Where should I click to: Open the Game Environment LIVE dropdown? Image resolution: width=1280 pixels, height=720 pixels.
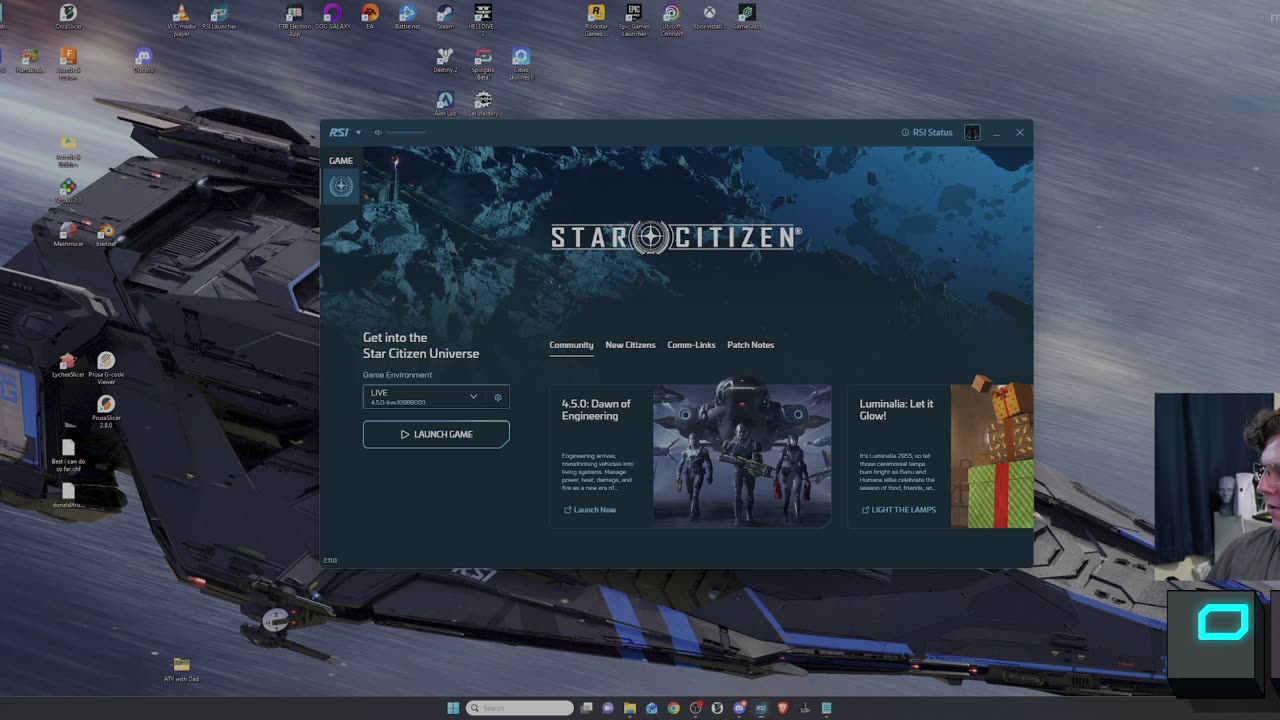423,397
